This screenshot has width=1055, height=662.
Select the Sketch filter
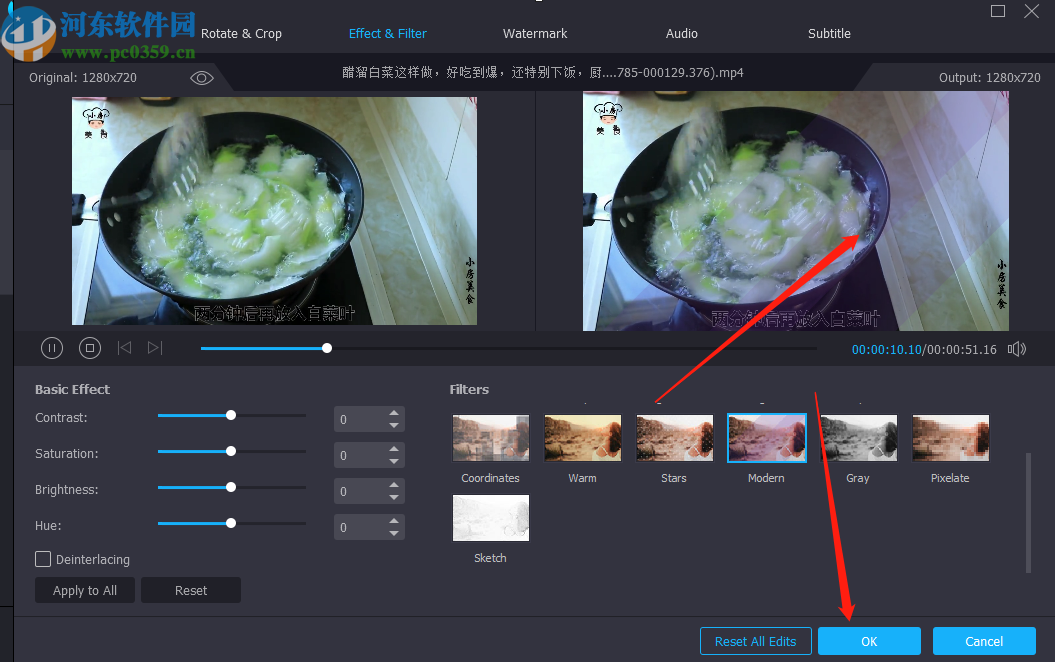pyautogui.click(x=490, y=517)
